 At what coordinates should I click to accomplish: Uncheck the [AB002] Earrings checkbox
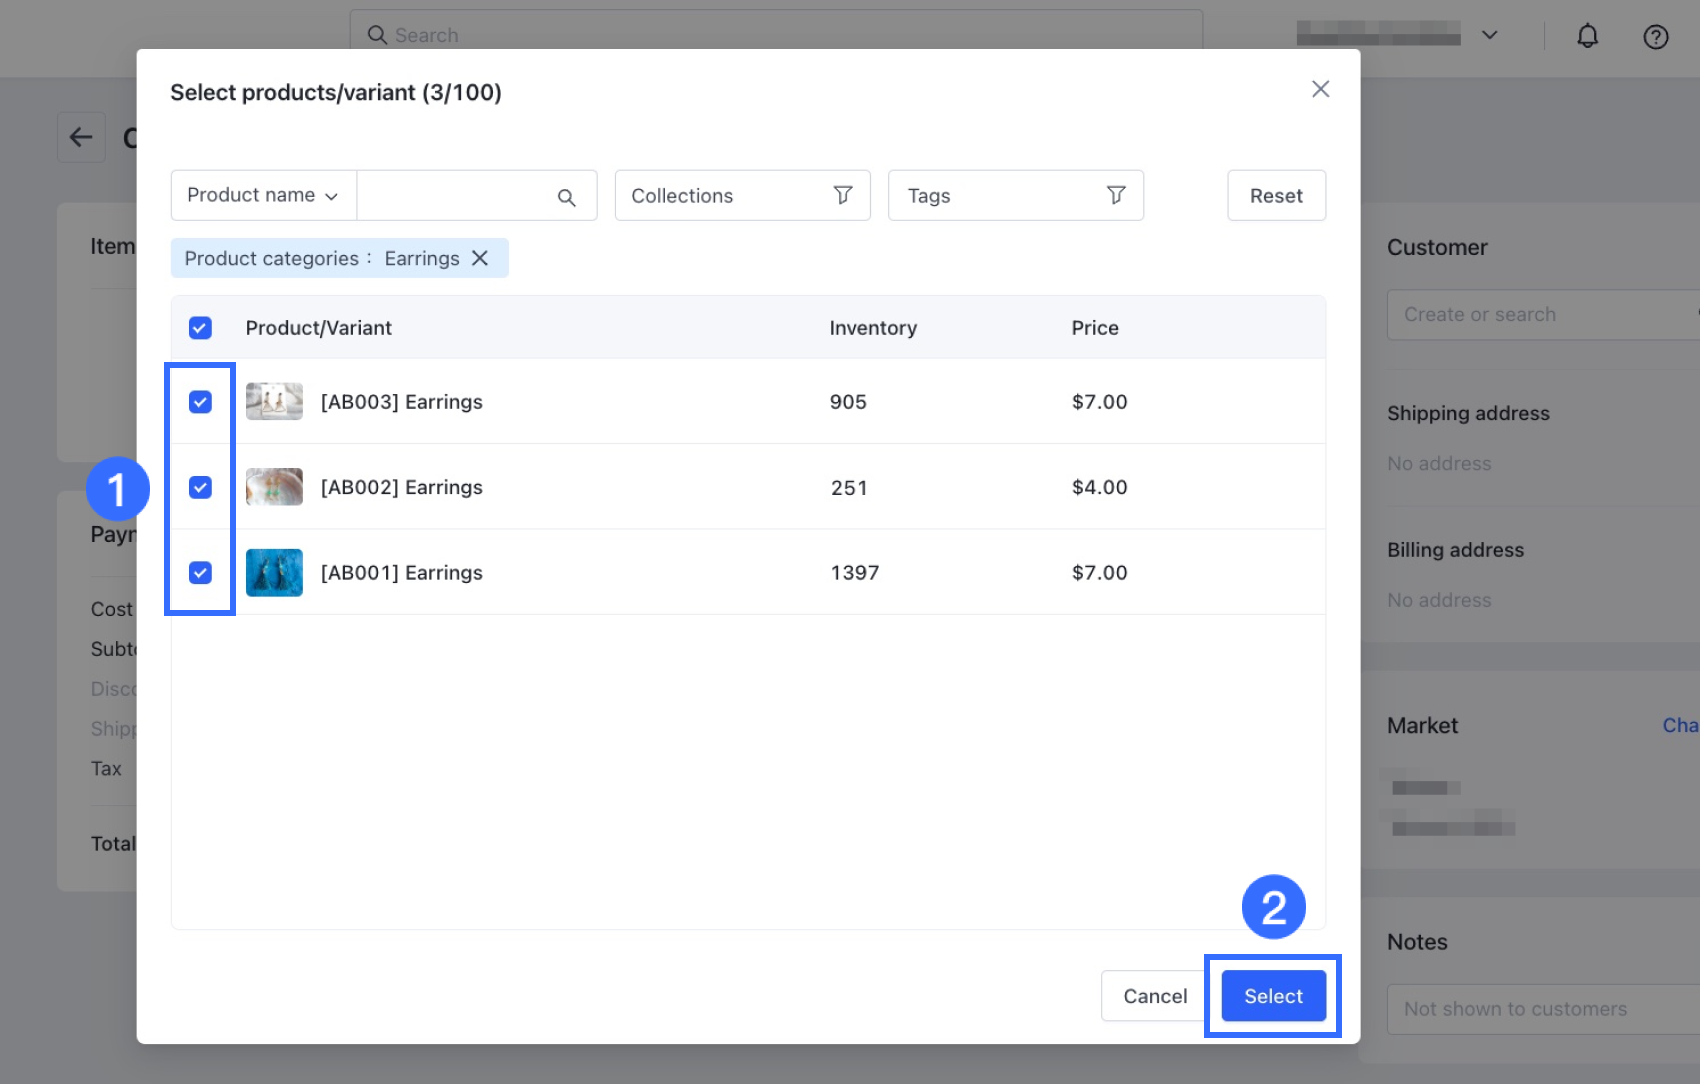click(201, 487)
